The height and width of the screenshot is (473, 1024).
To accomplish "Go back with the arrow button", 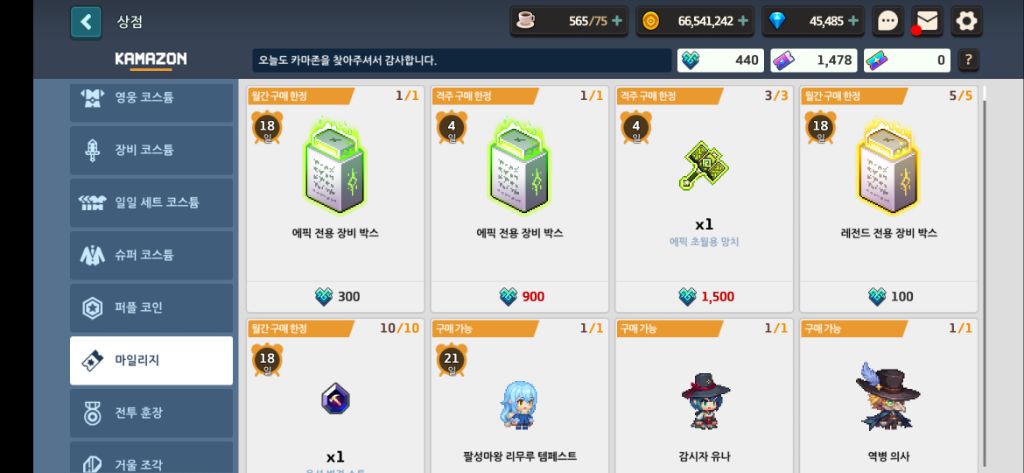I will (x=86, y=22).
